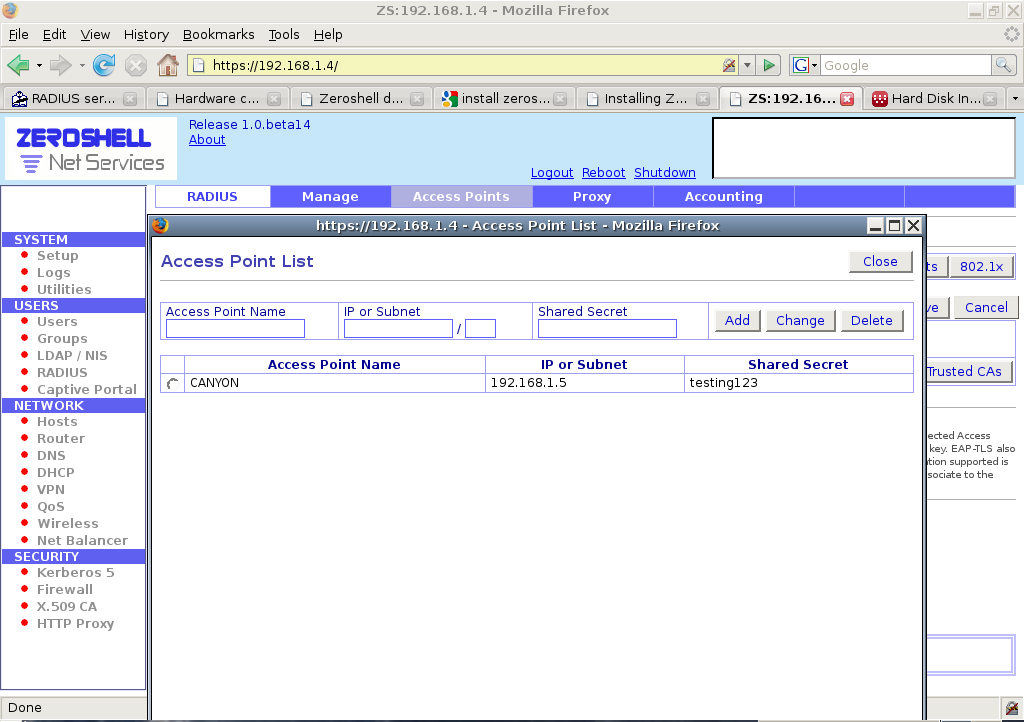Screen dimensions: 1024x722
Task: Open the search engine selector dropdown
Action: click(805, 65)
